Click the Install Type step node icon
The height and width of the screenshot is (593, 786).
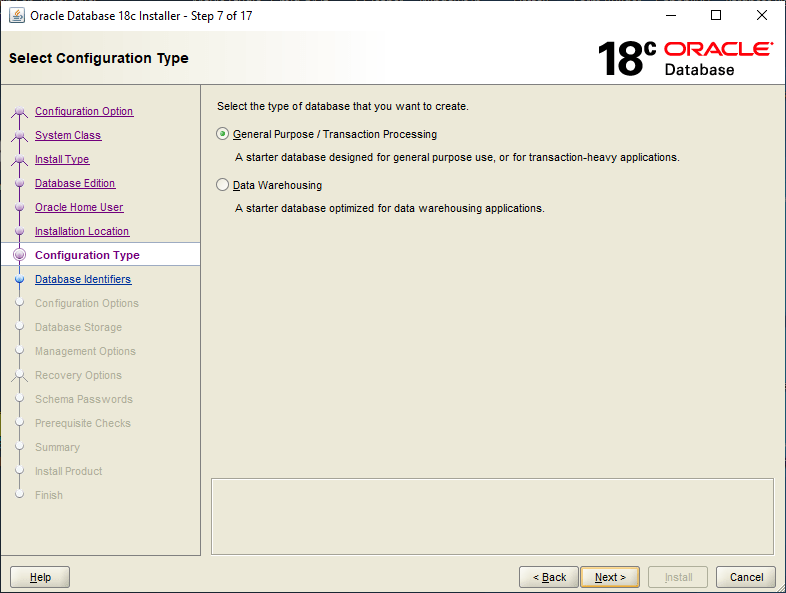pos(20,160)
